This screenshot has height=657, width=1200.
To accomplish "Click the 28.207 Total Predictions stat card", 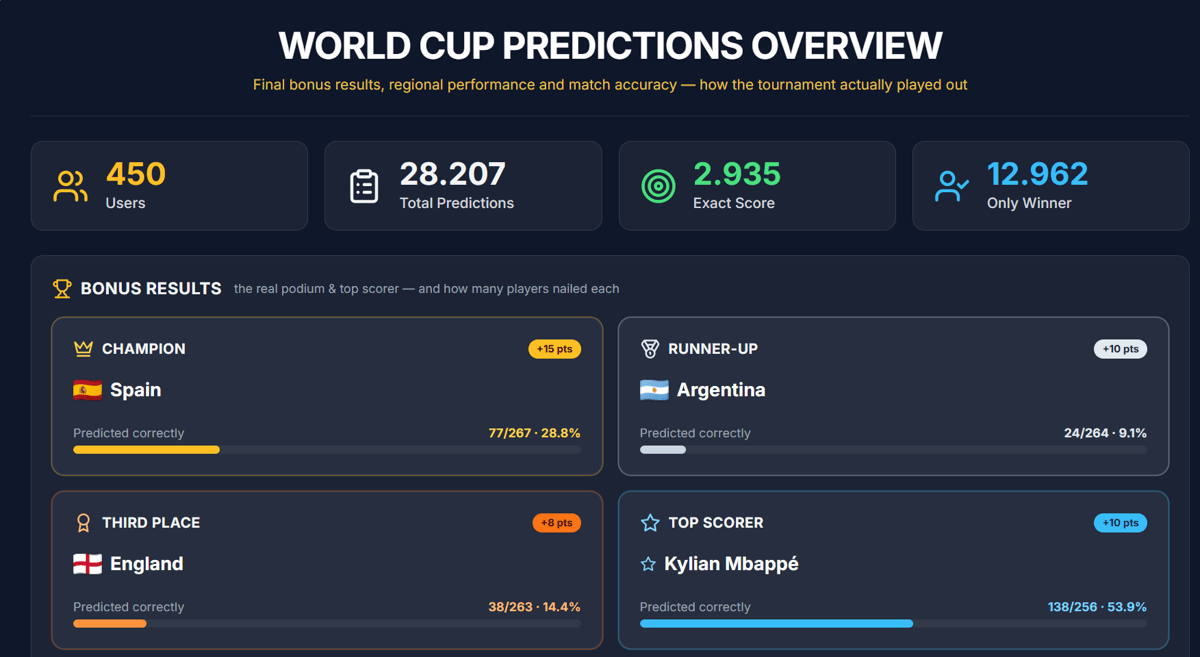I will (463, 186).
